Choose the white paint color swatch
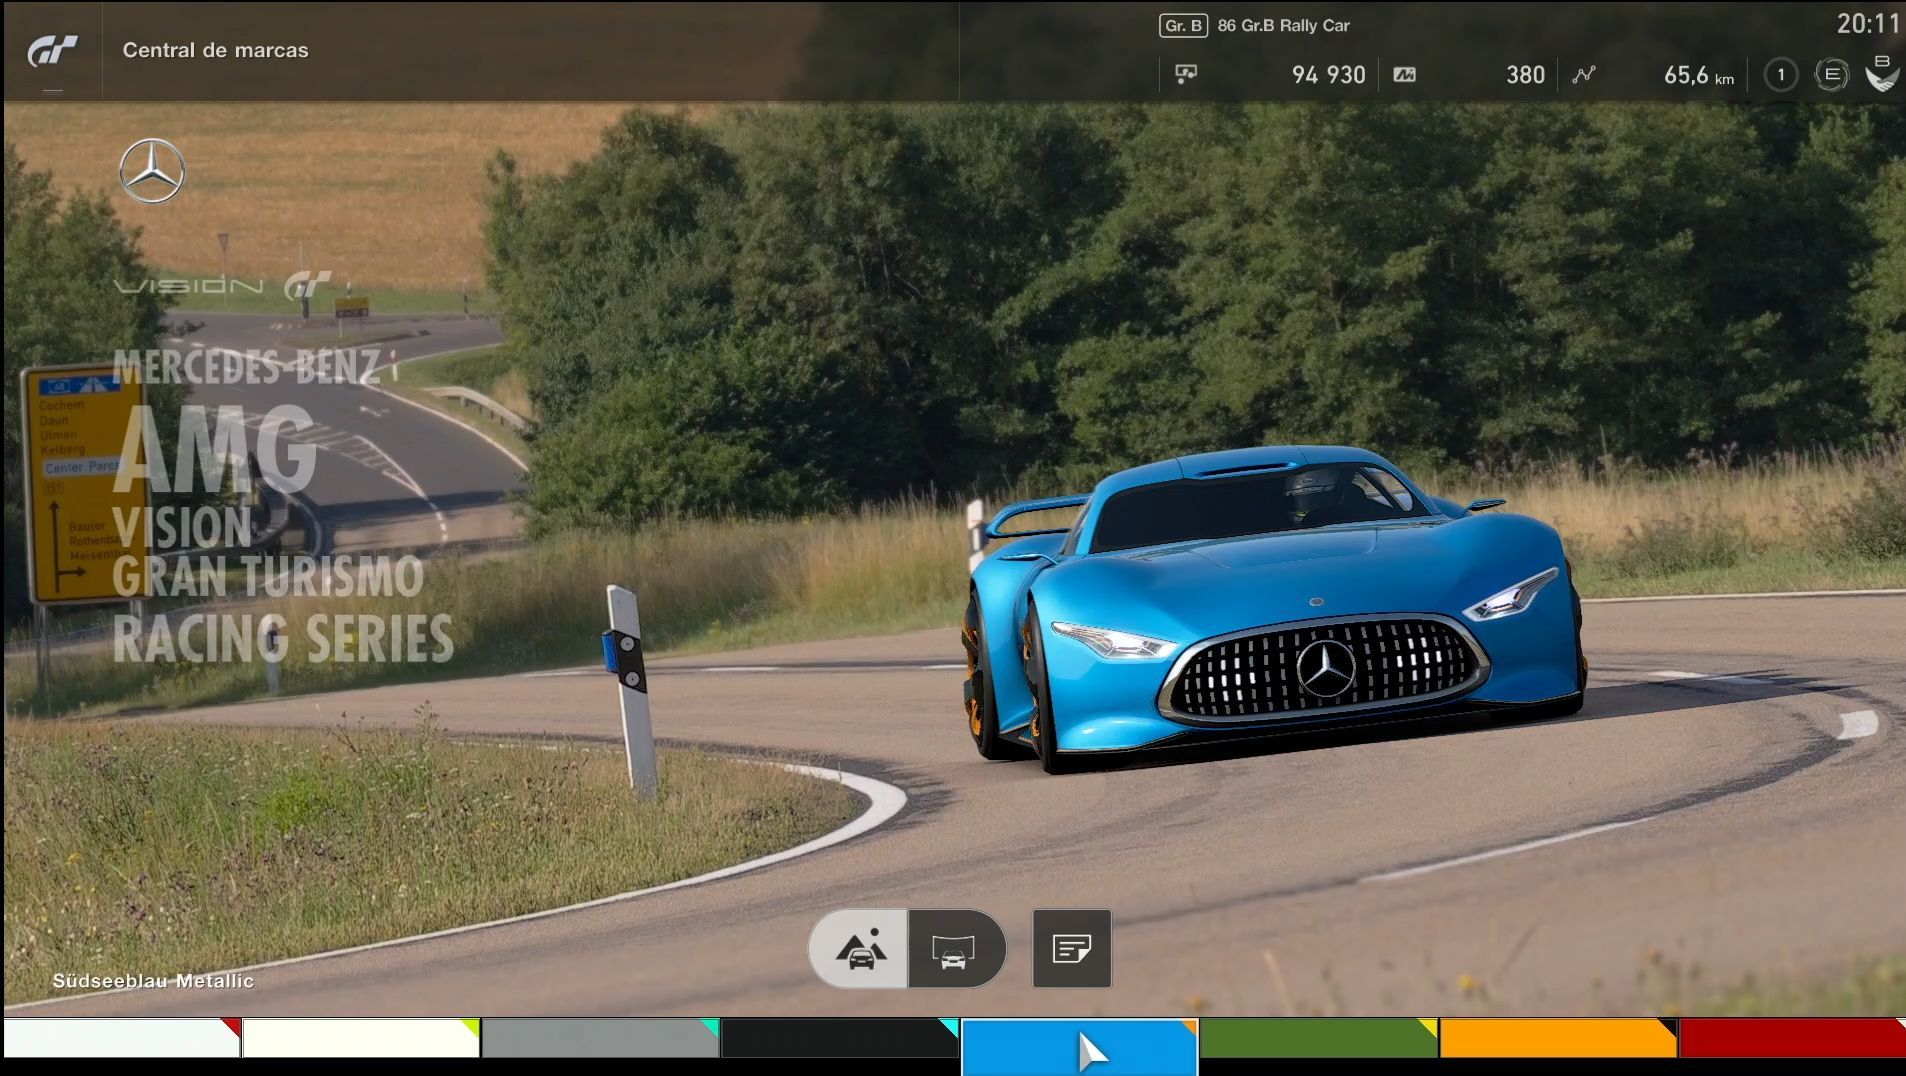This screenshot has width=1906, height=1076. [x=120, y=1038]
